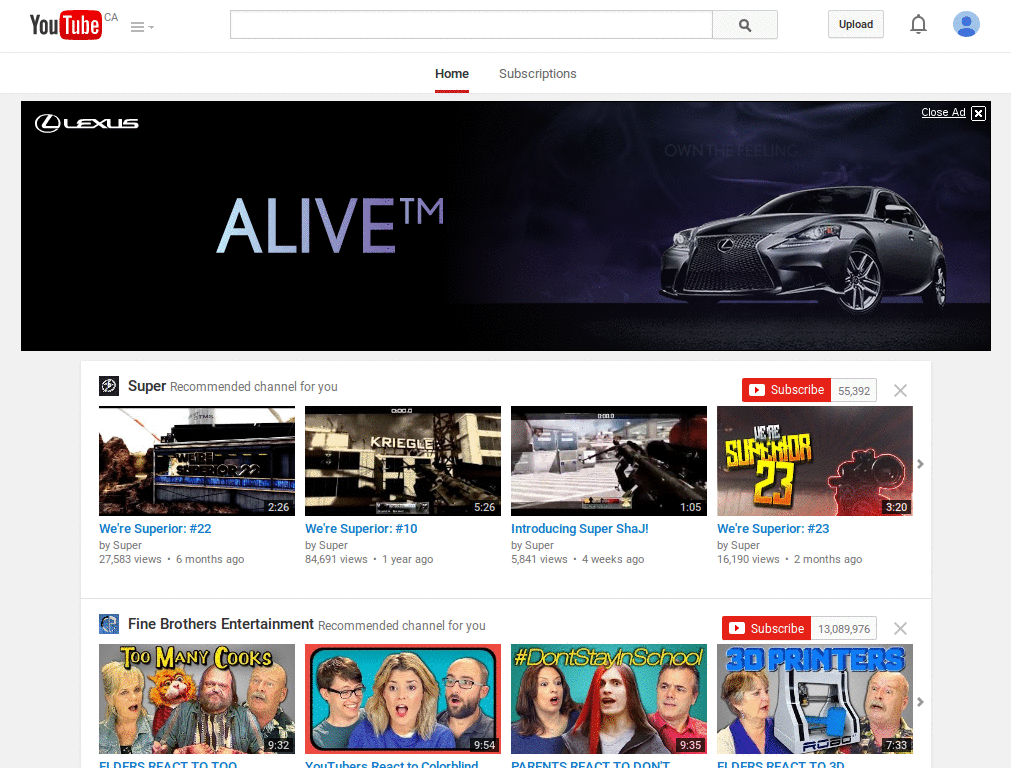Viewport: 1024px width, 768px height.
Task: Switch to the Subscriptions tab
Action: tap(537, 74)
